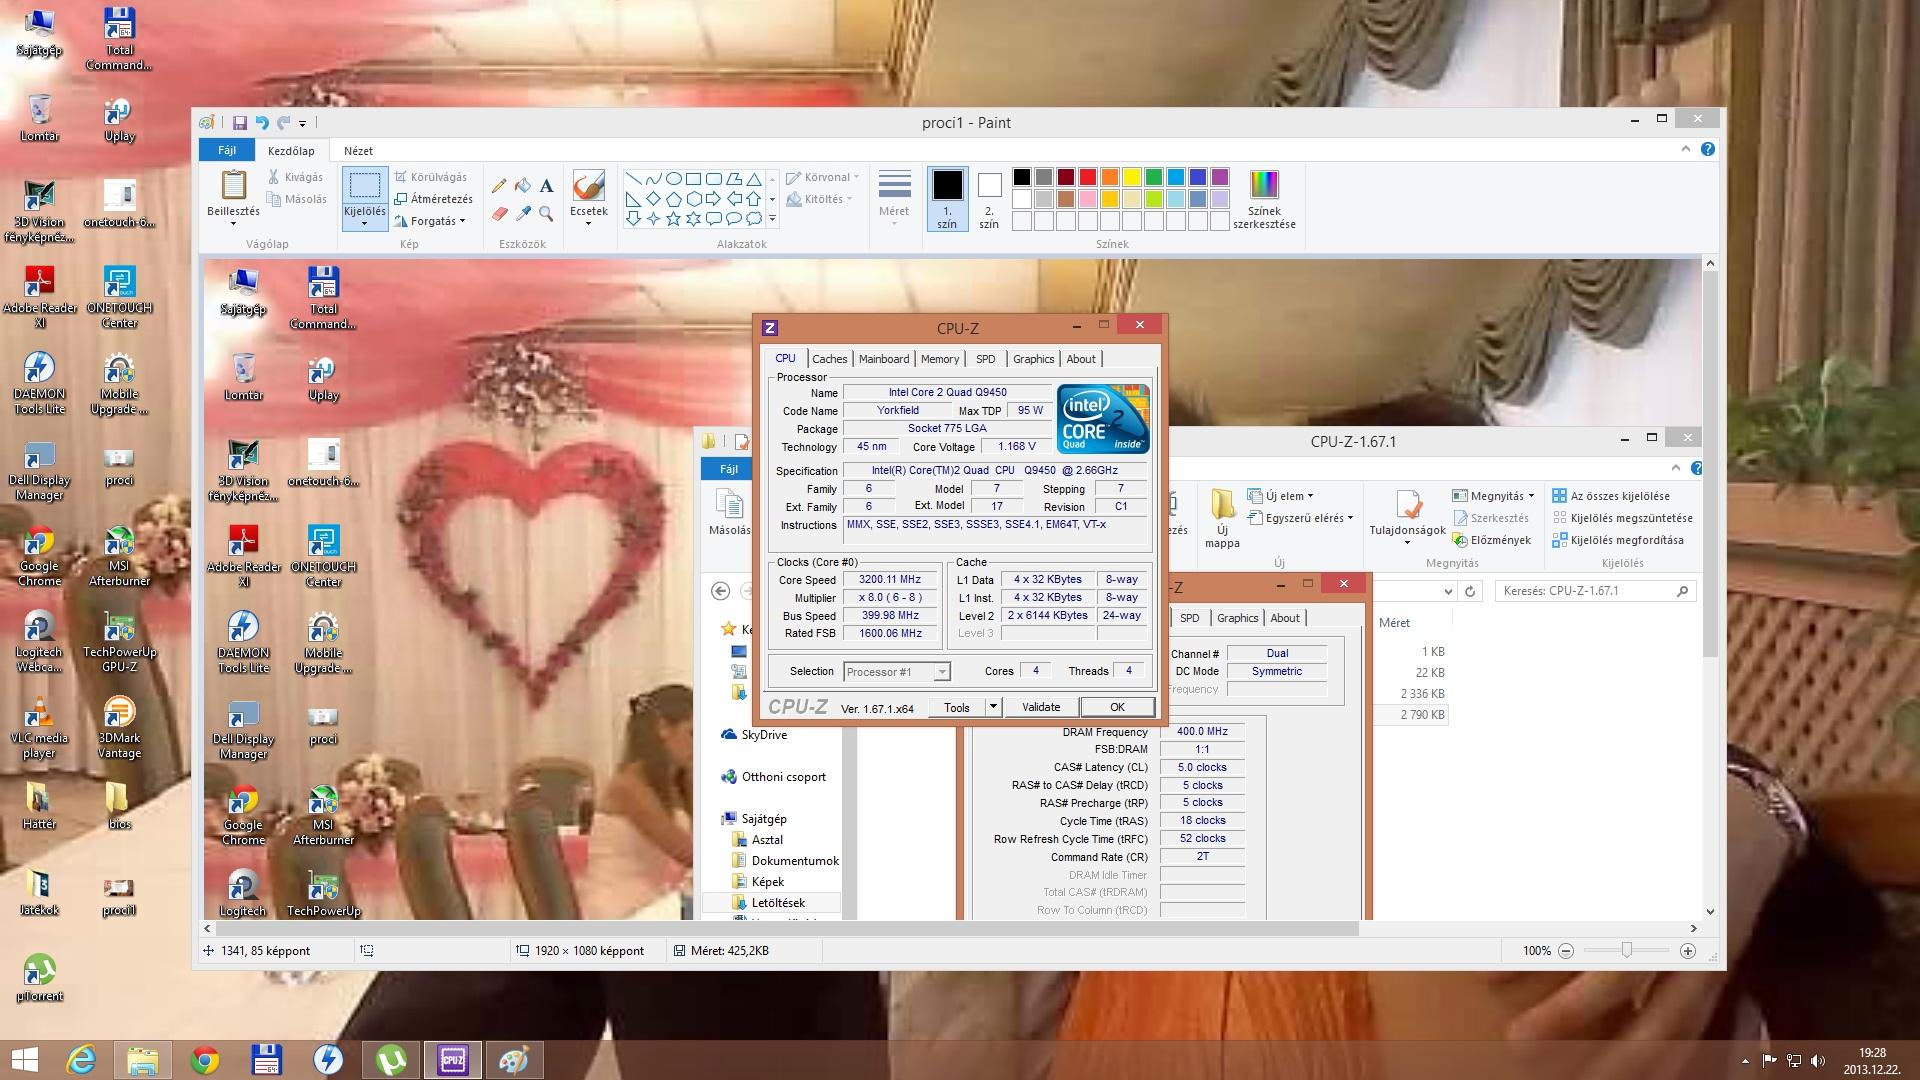This screenshot has height=1080, width=1920.
Task: Choose the Curve shape in the gallery
Action: (x=653, y=179)
